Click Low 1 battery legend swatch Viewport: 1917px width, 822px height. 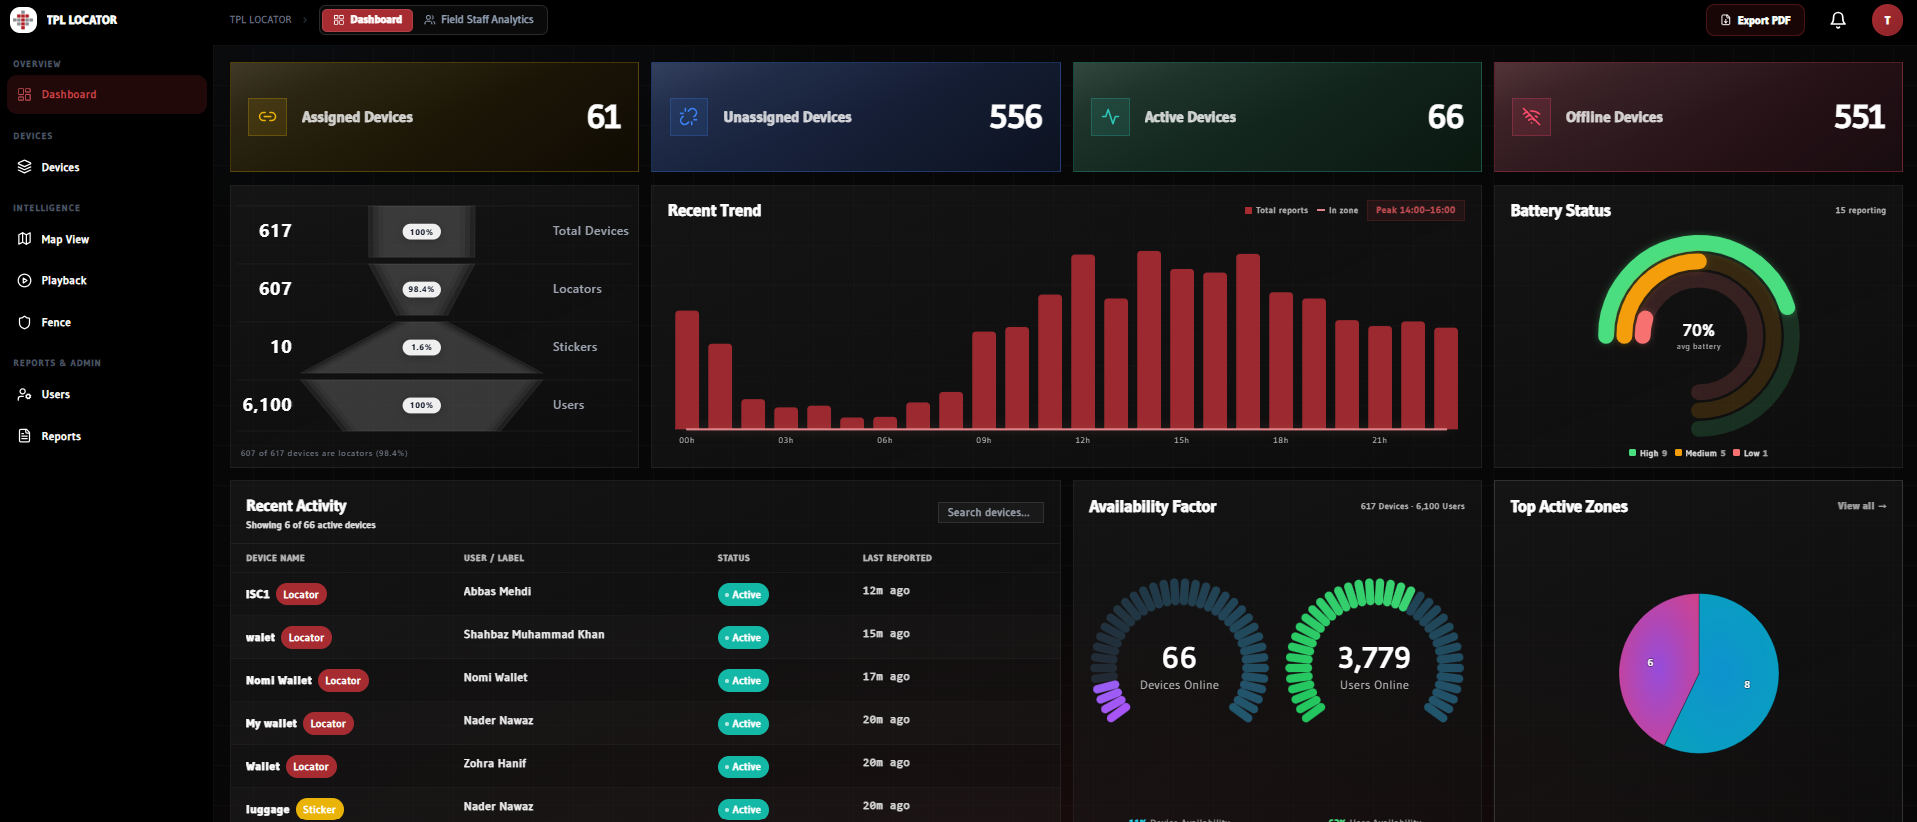(x=1737, y=453)
